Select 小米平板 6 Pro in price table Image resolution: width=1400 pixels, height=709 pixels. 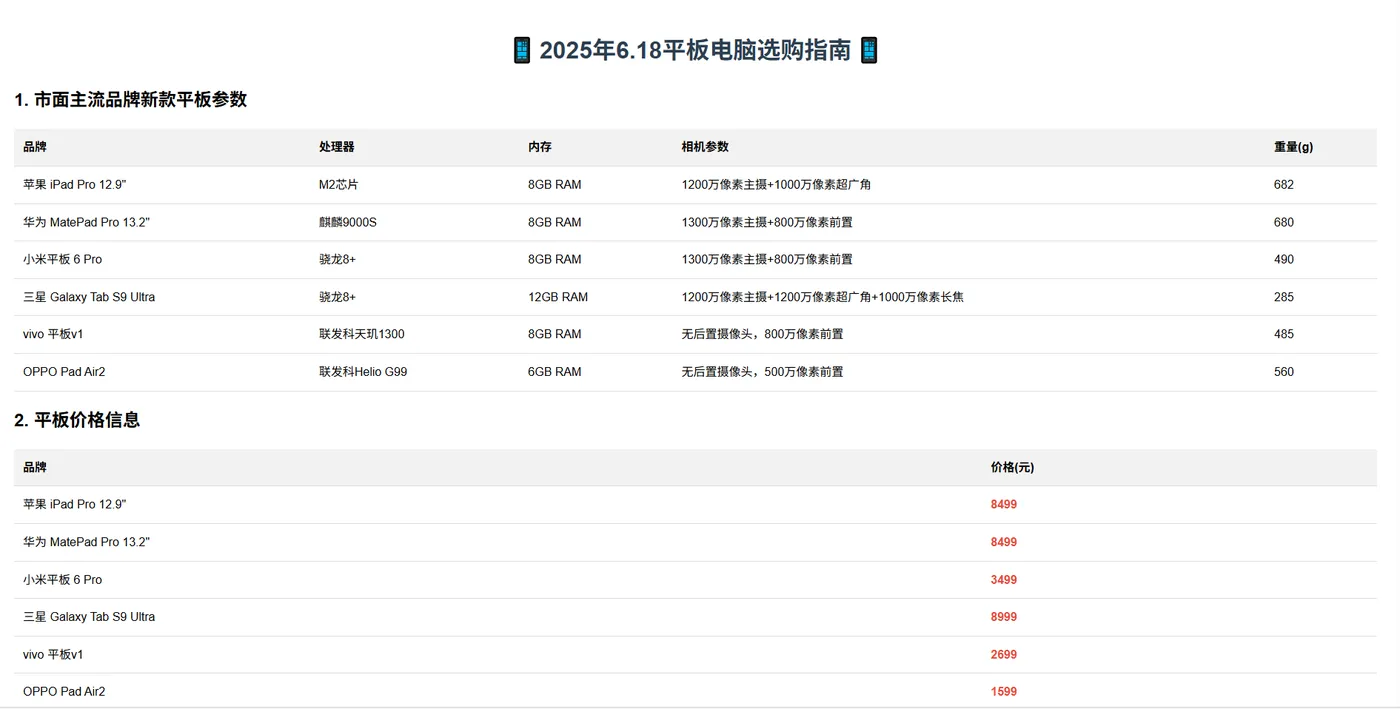click(62, 580)
